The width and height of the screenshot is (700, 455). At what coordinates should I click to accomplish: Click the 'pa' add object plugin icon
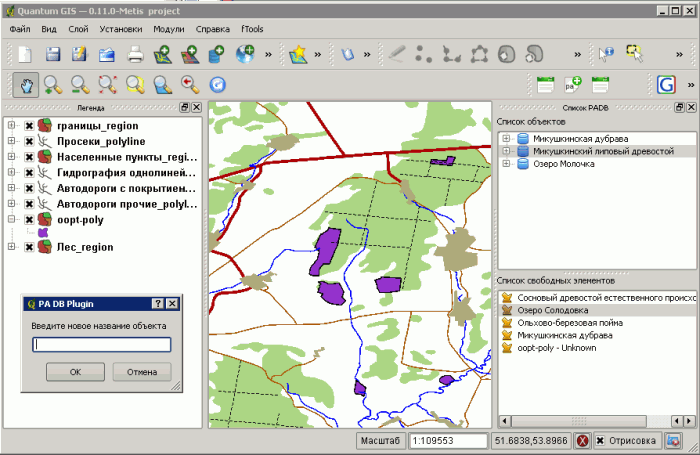pyautogui.click(x=573, y=85)
